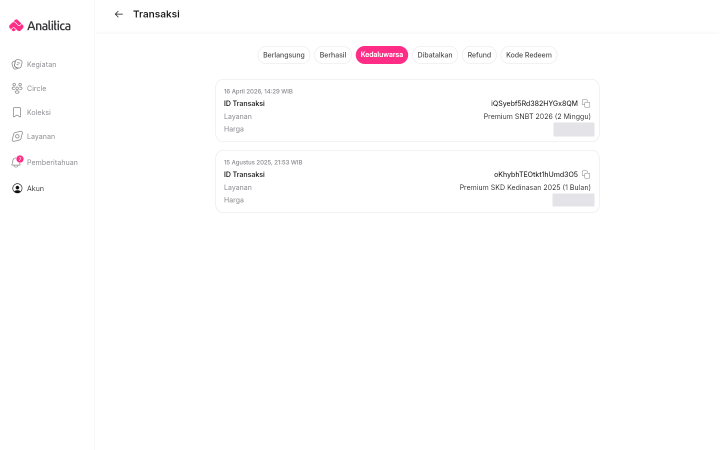720x450 pixels.
Task: Click the Premium SNBT 2026 (2 Minggu) text
Action: point(537,117)
